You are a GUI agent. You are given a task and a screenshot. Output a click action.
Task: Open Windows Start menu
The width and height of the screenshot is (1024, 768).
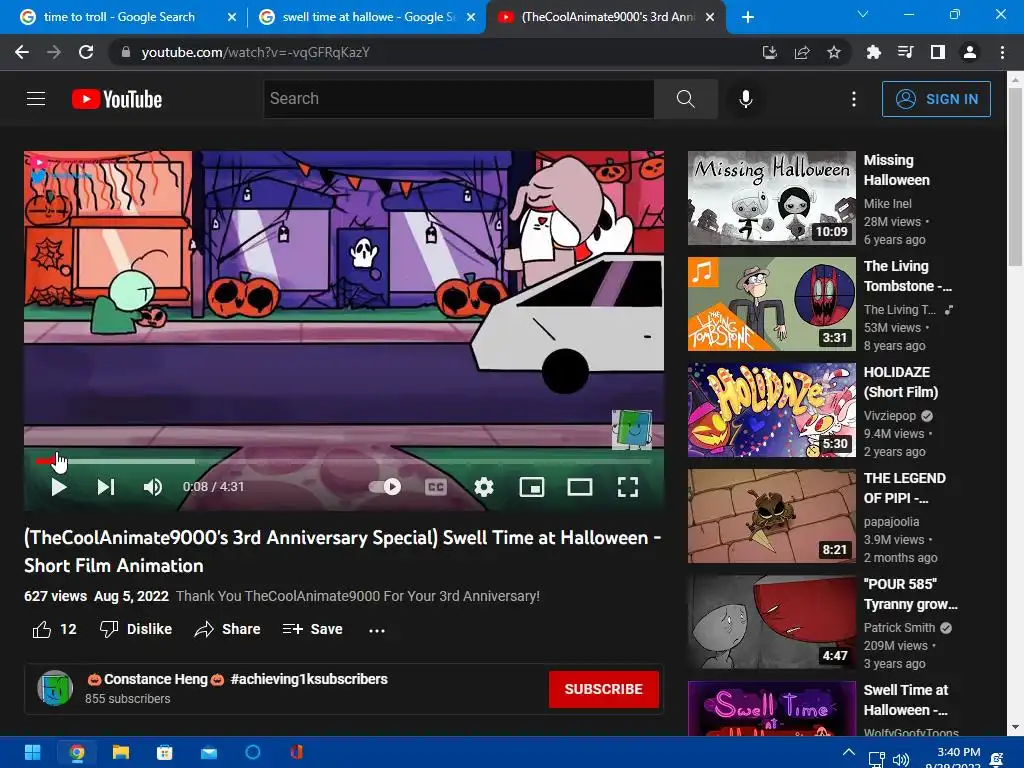tap(33, 753)
